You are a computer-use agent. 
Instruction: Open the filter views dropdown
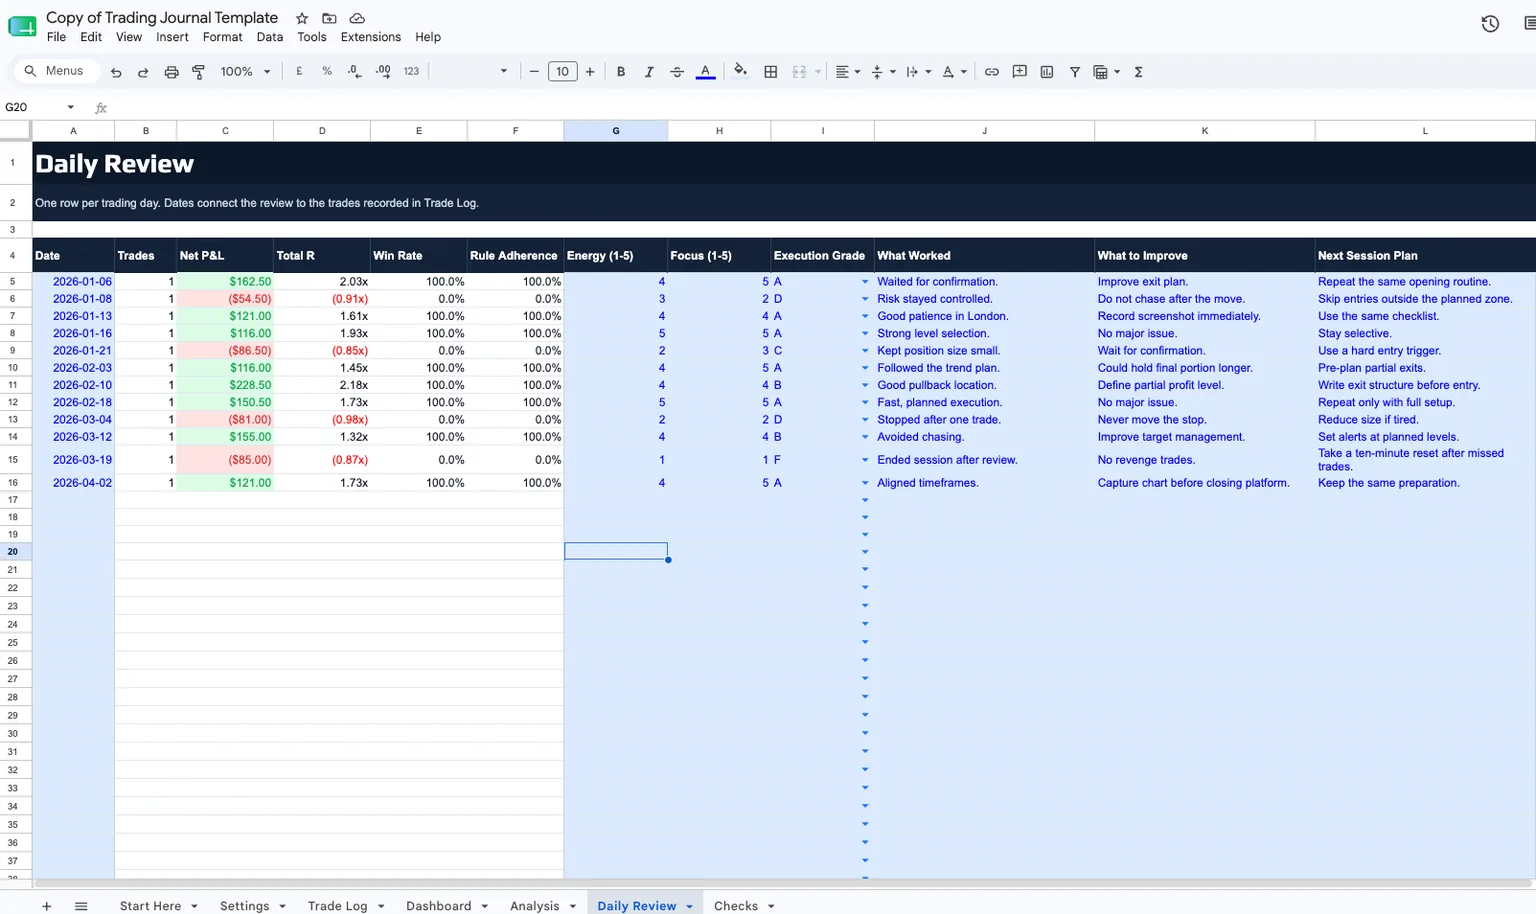click(1106, 72)
